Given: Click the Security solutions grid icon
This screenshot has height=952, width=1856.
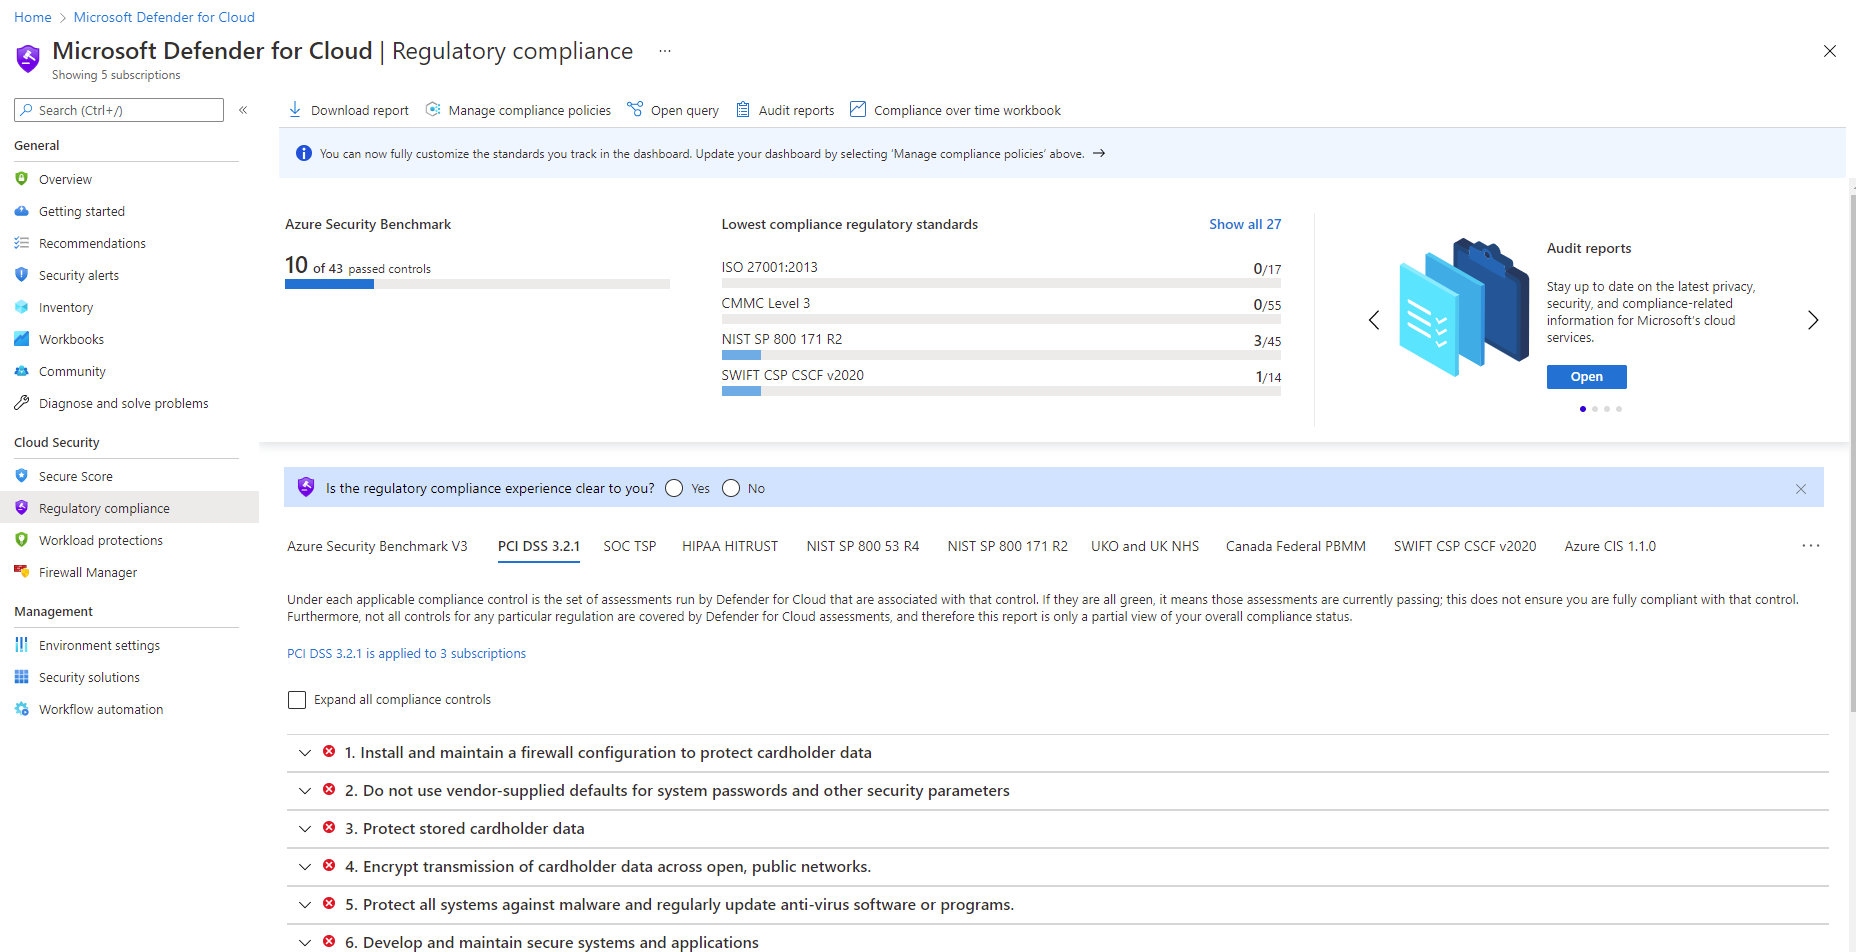Looking at the screenshot, I should 22,677.
